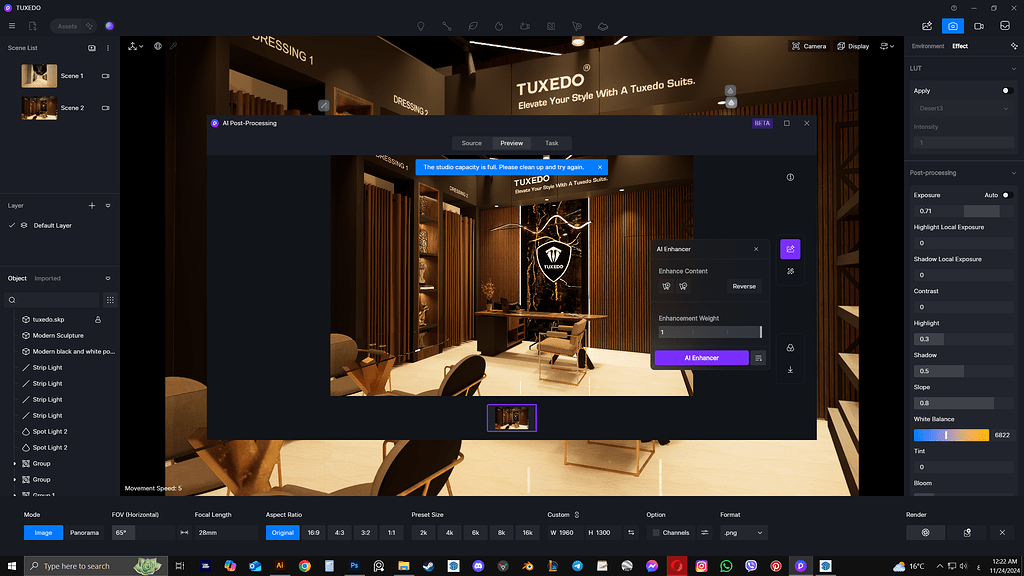Switch to the Imported tab

point(47,278)
